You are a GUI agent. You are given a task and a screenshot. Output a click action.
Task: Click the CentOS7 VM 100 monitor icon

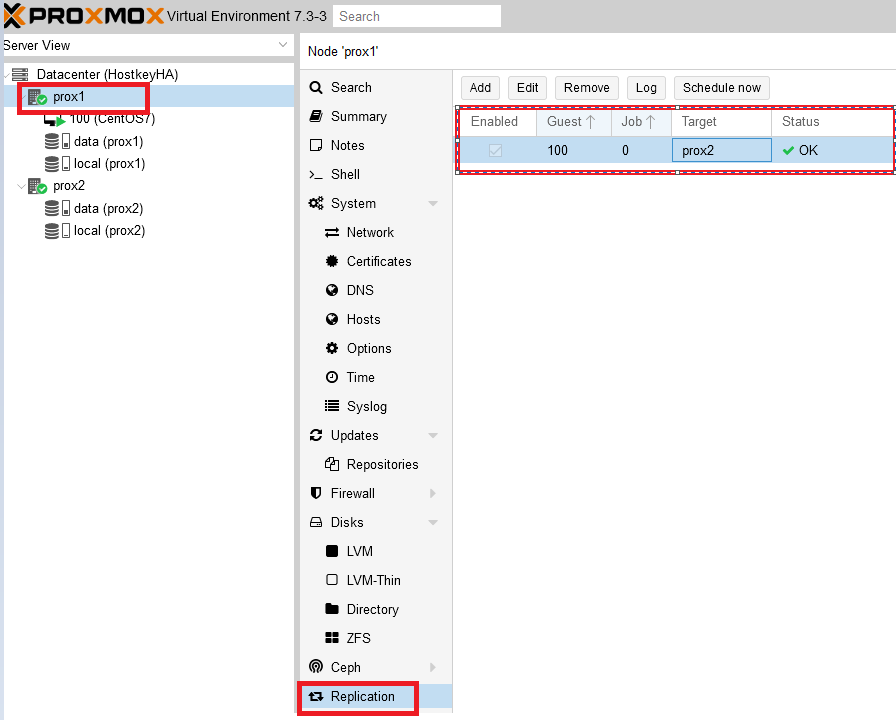[53, 119]
